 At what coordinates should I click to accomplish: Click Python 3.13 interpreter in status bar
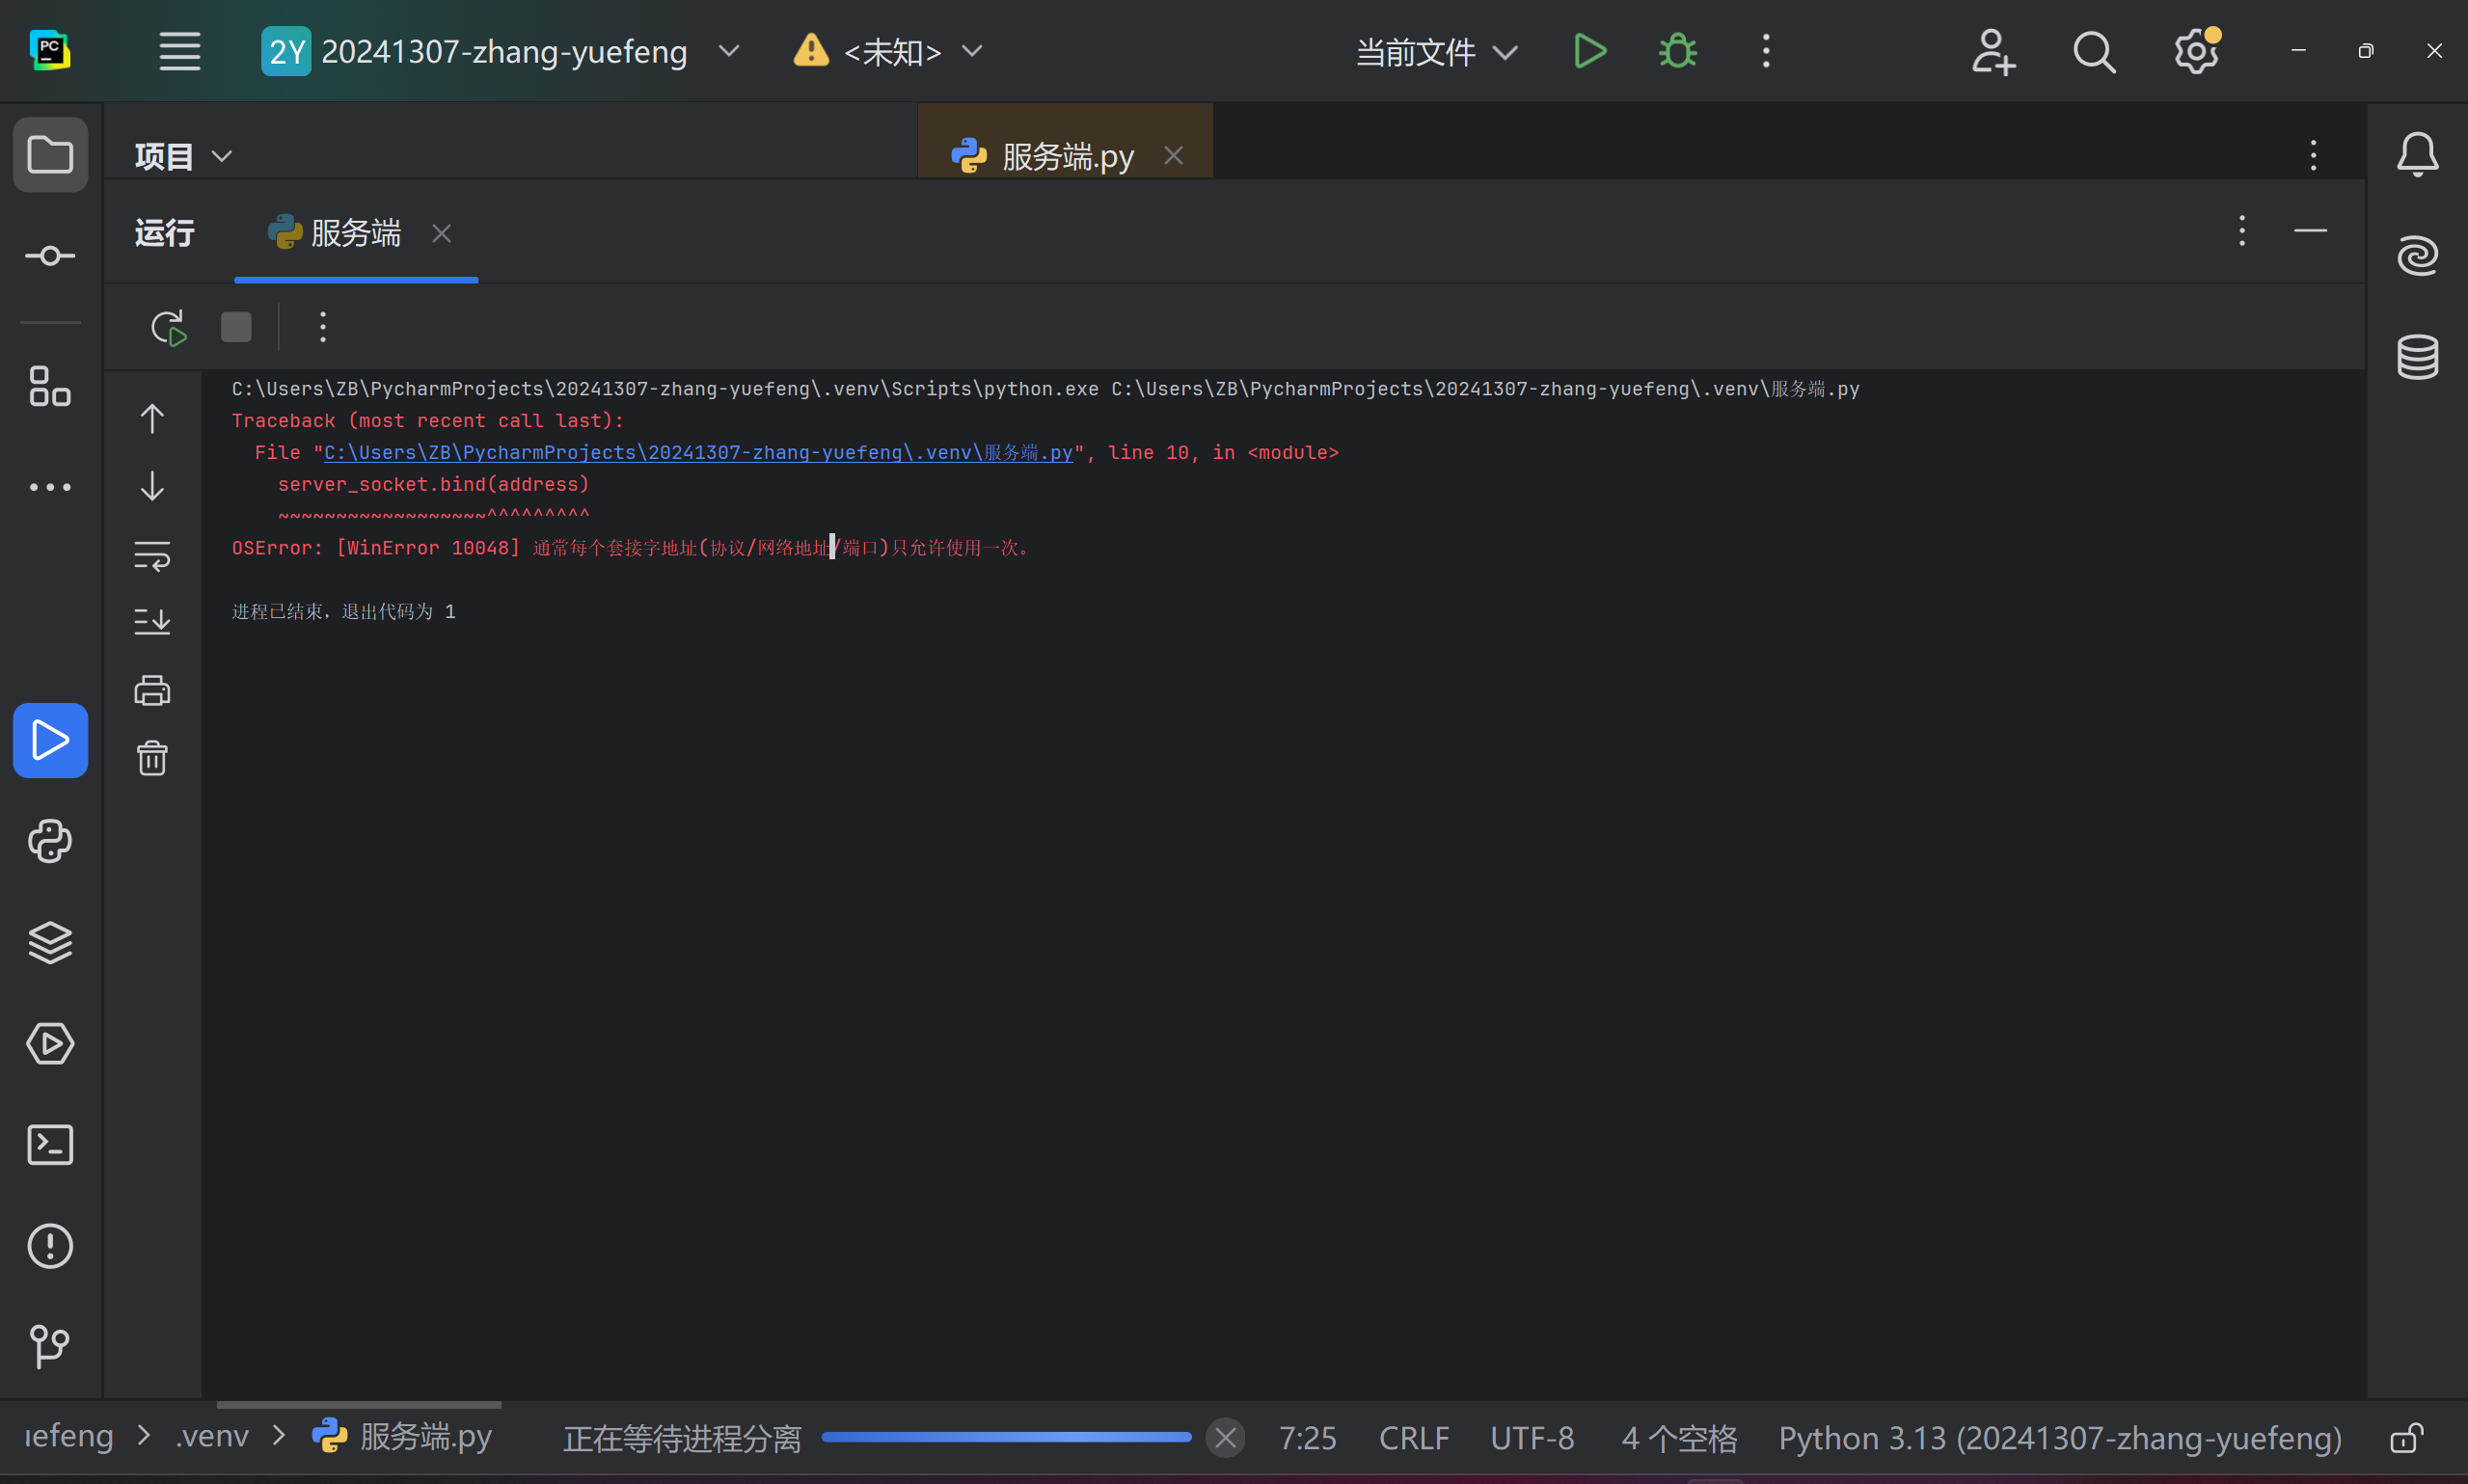(x=2059, y=1438)
